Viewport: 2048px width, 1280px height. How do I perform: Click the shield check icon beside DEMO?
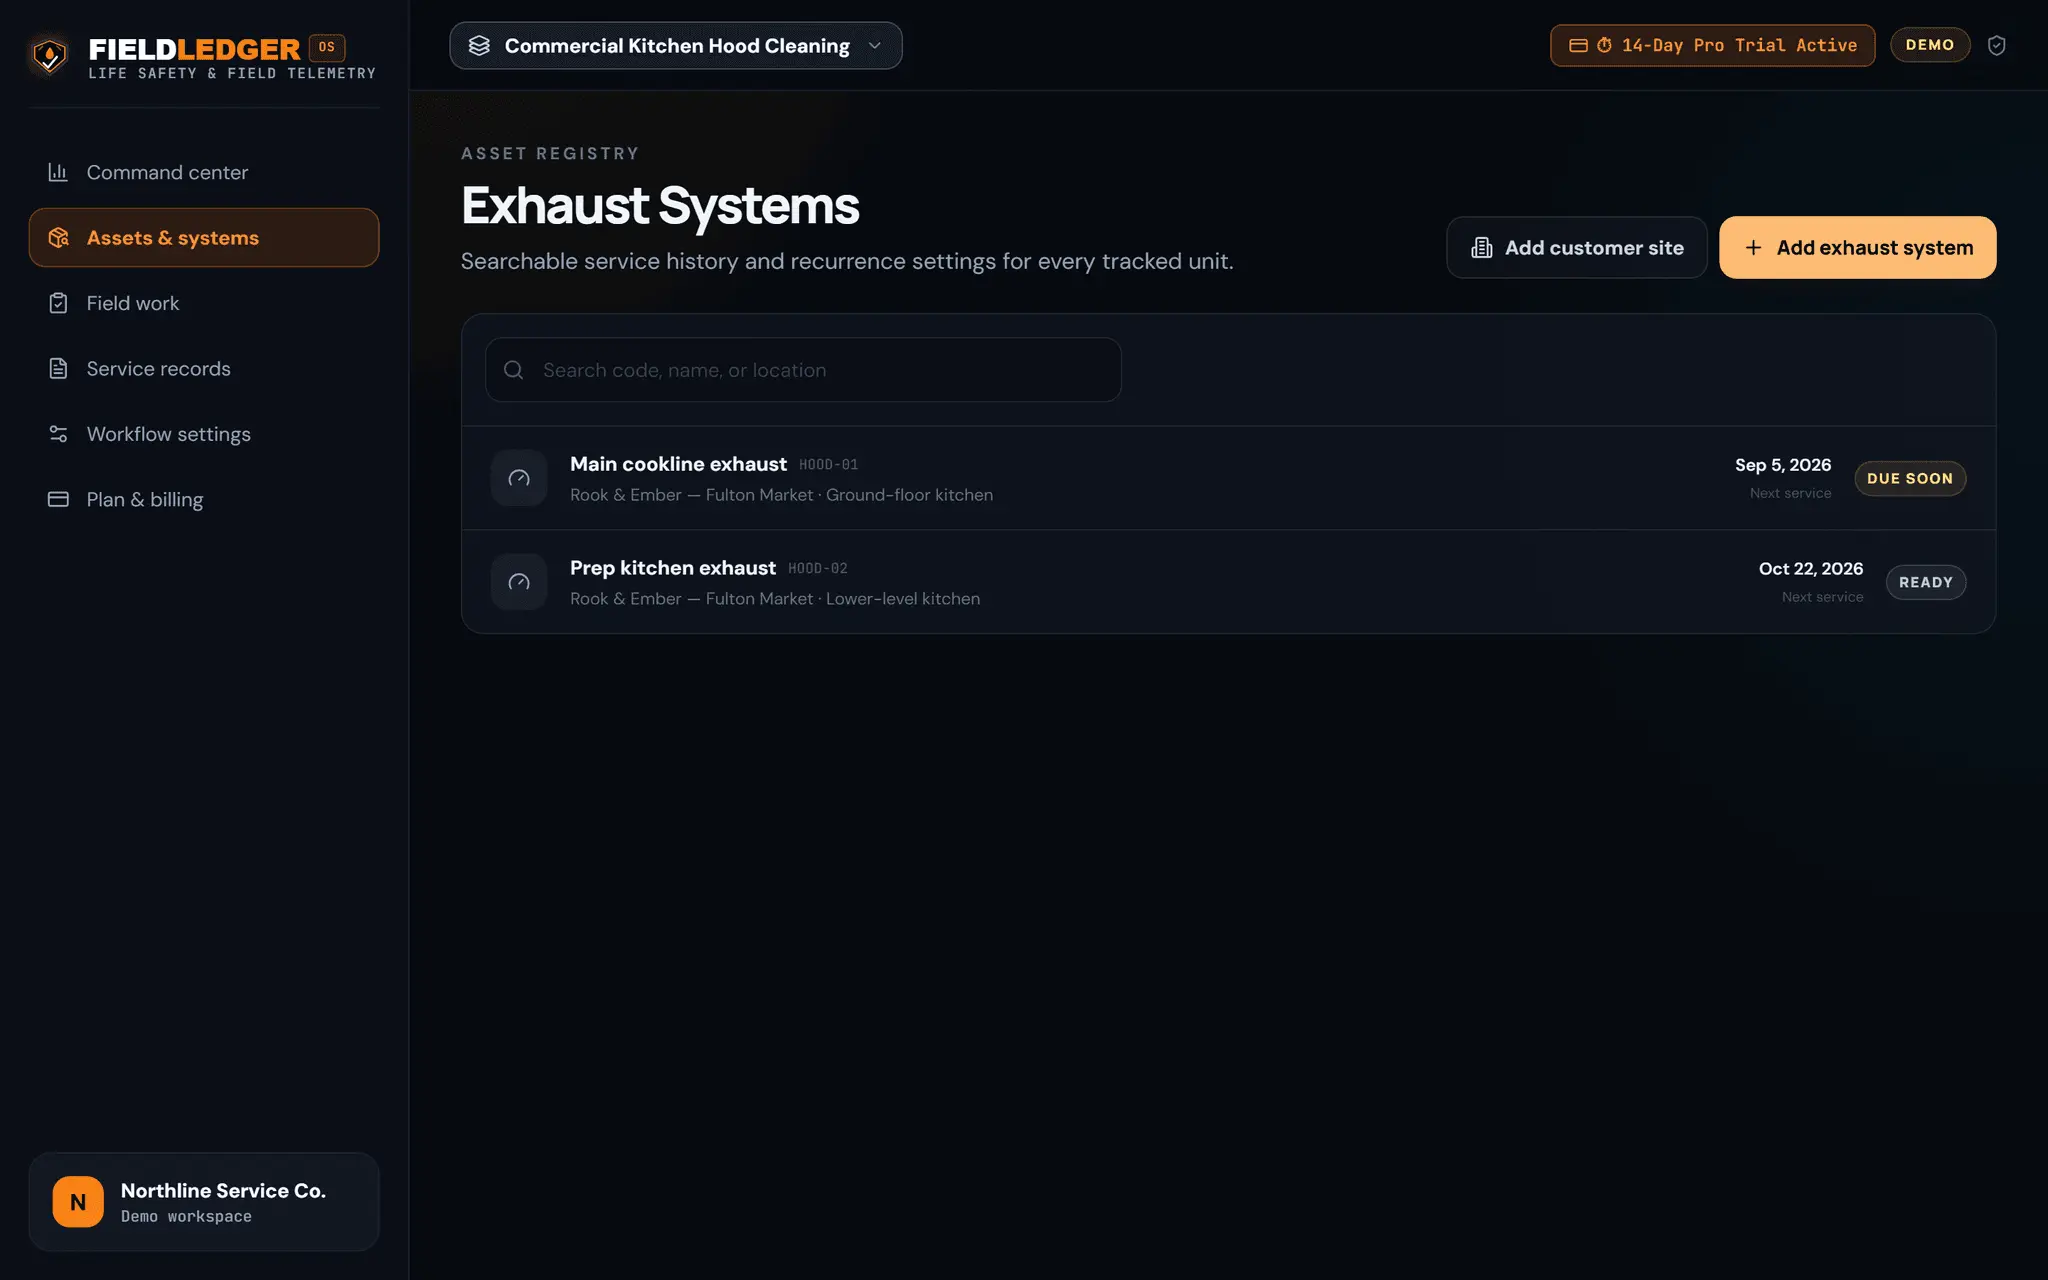[1996, 45]
